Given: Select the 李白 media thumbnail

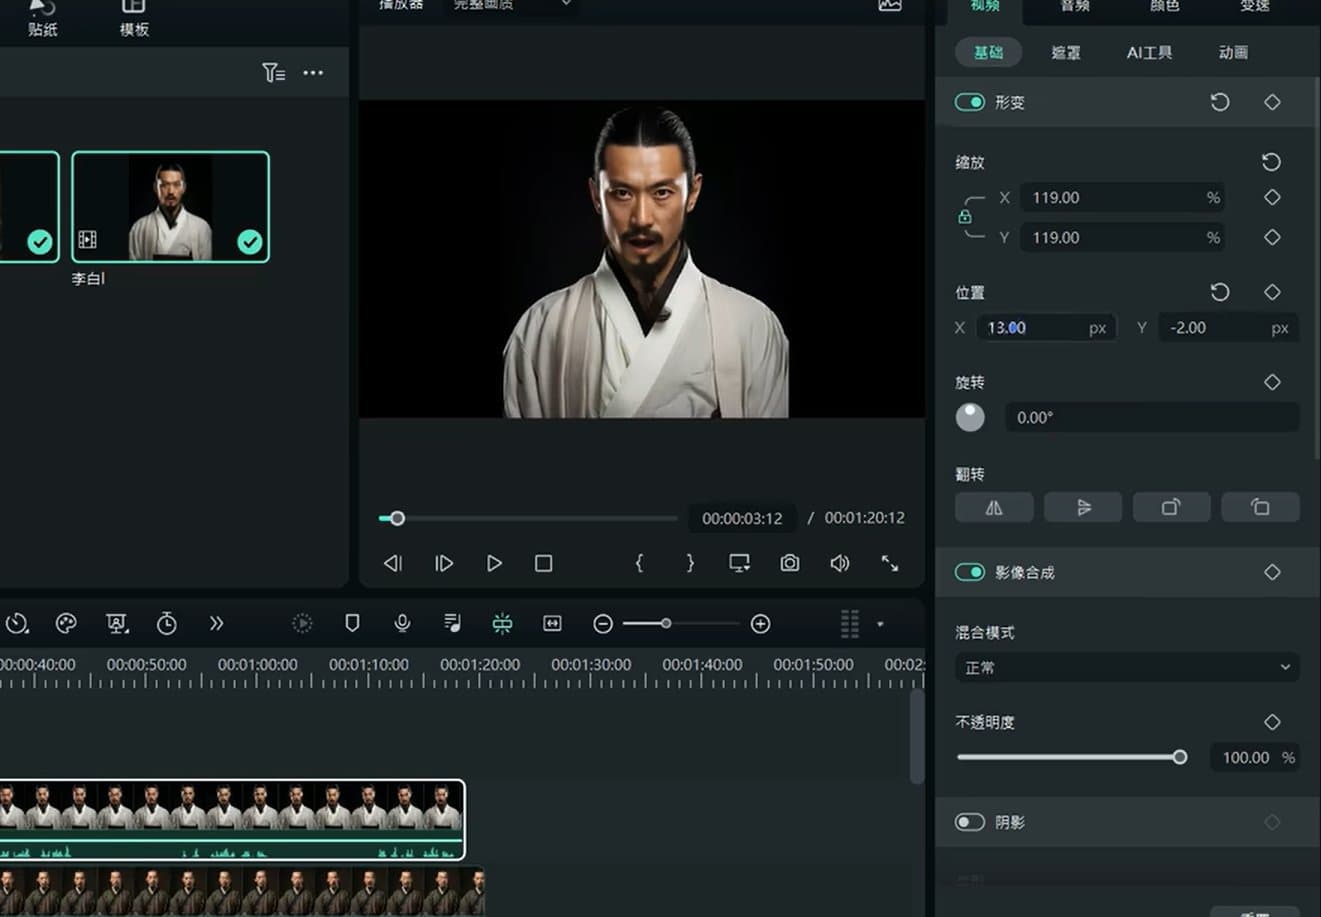Looking at the screenshot, I should point(170,207).
